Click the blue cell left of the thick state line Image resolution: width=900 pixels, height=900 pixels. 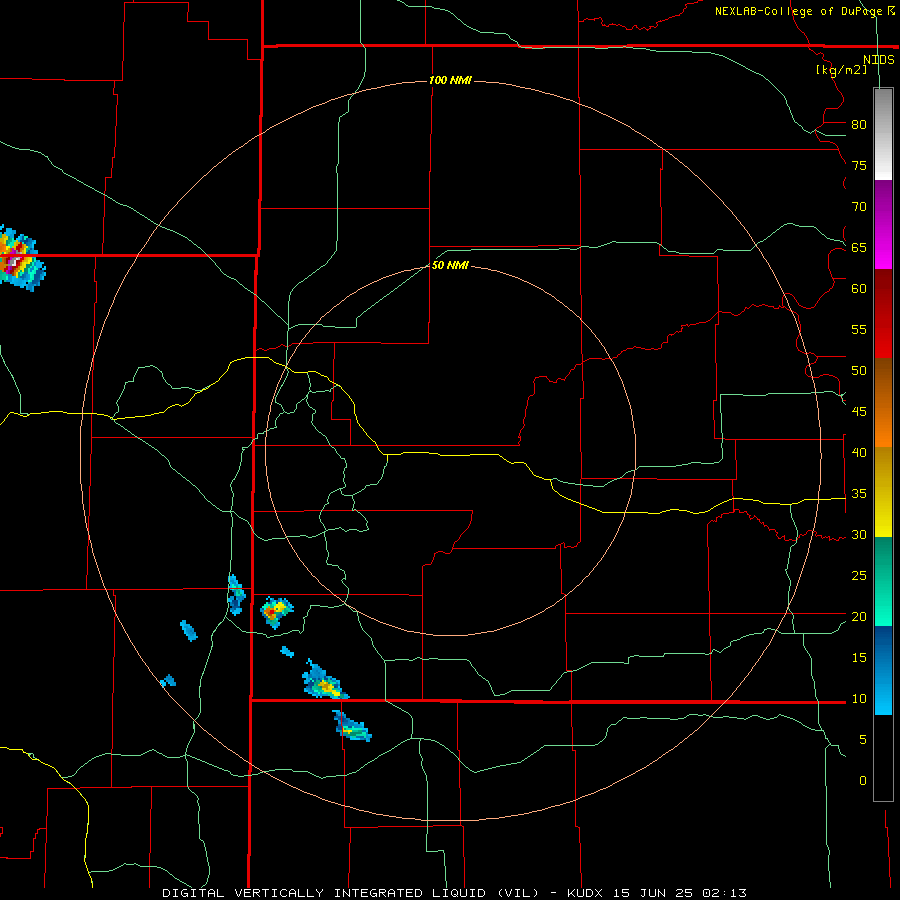[236, 594]
